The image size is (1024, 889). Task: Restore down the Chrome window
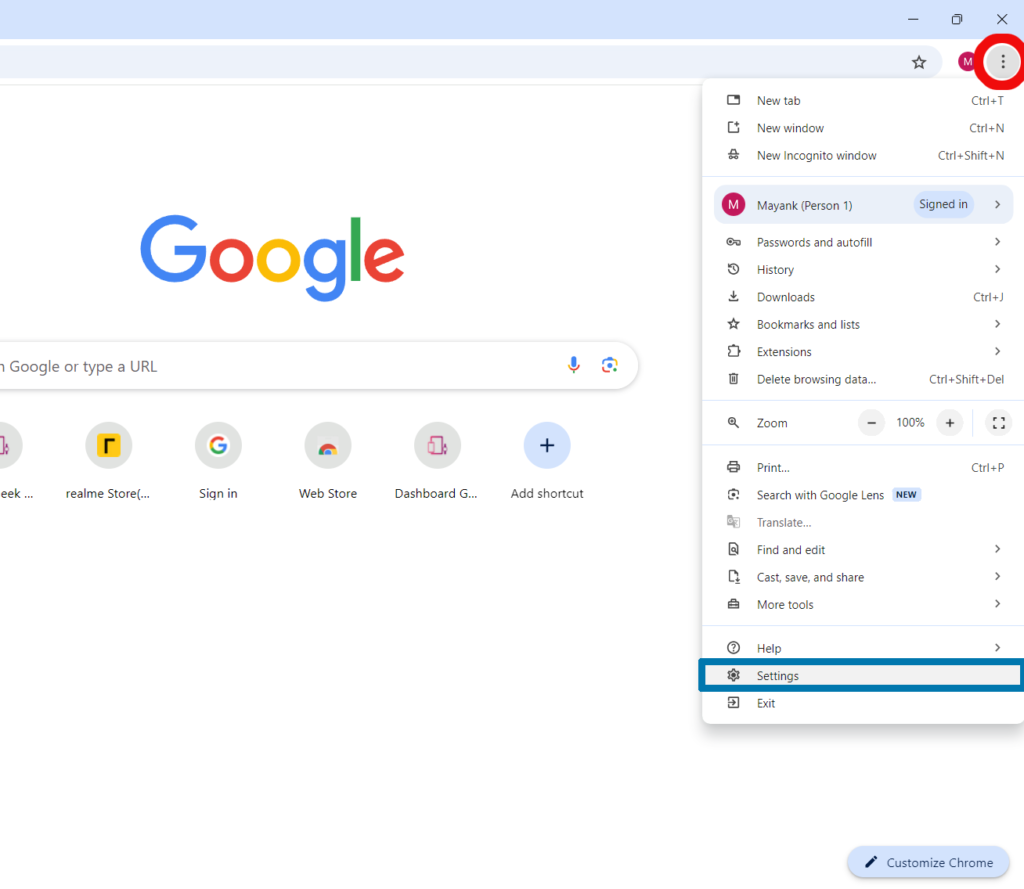click(x=957, y=19)
